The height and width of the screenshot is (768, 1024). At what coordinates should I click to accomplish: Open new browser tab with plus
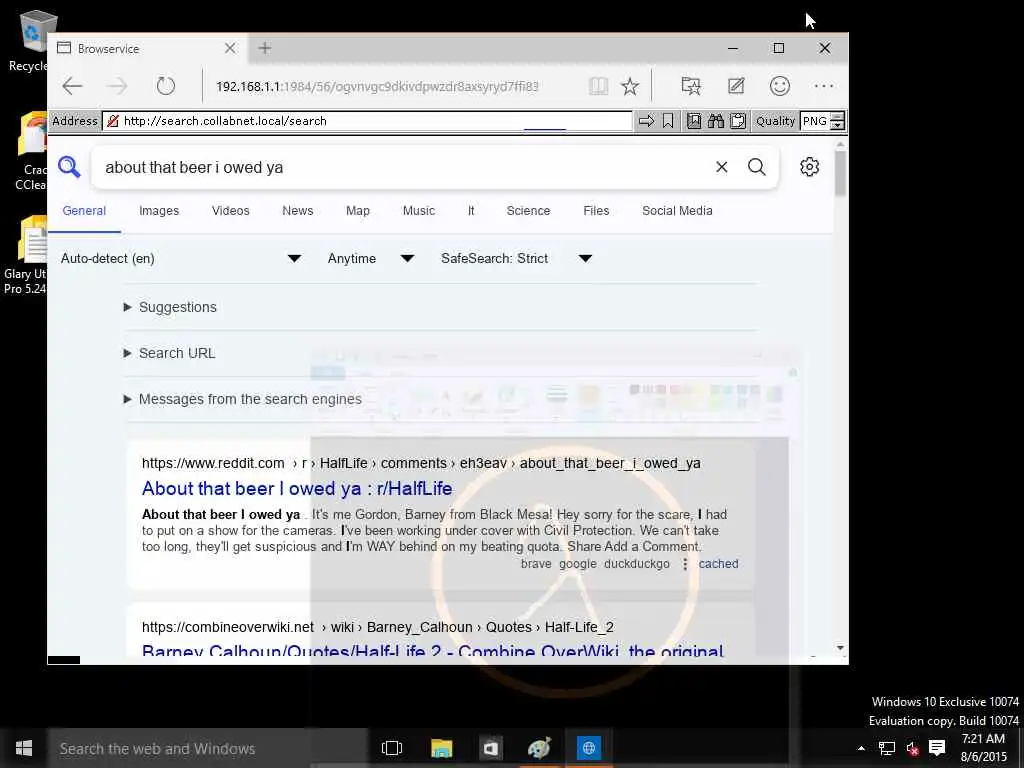point(264,48)
